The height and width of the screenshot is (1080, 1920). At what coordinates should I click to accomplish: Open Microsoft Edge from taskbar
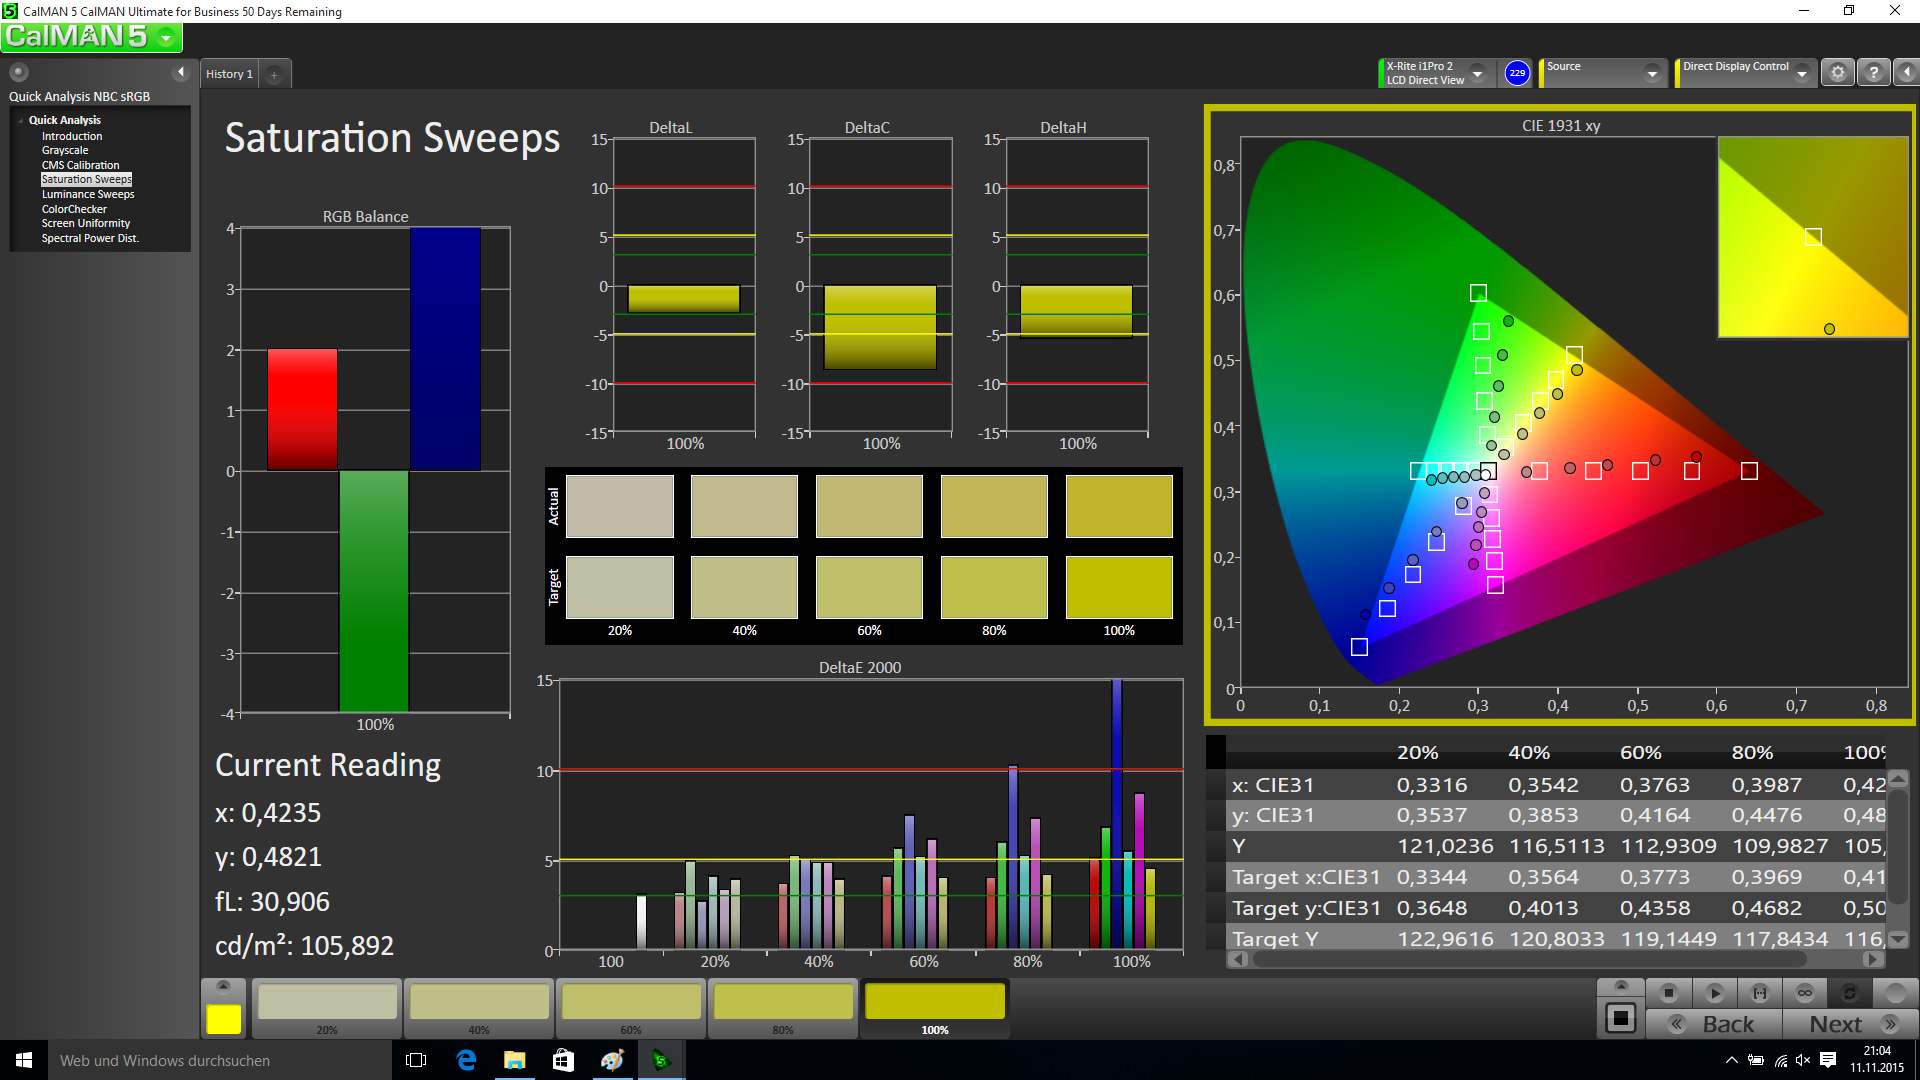[x=466, y=1060]
